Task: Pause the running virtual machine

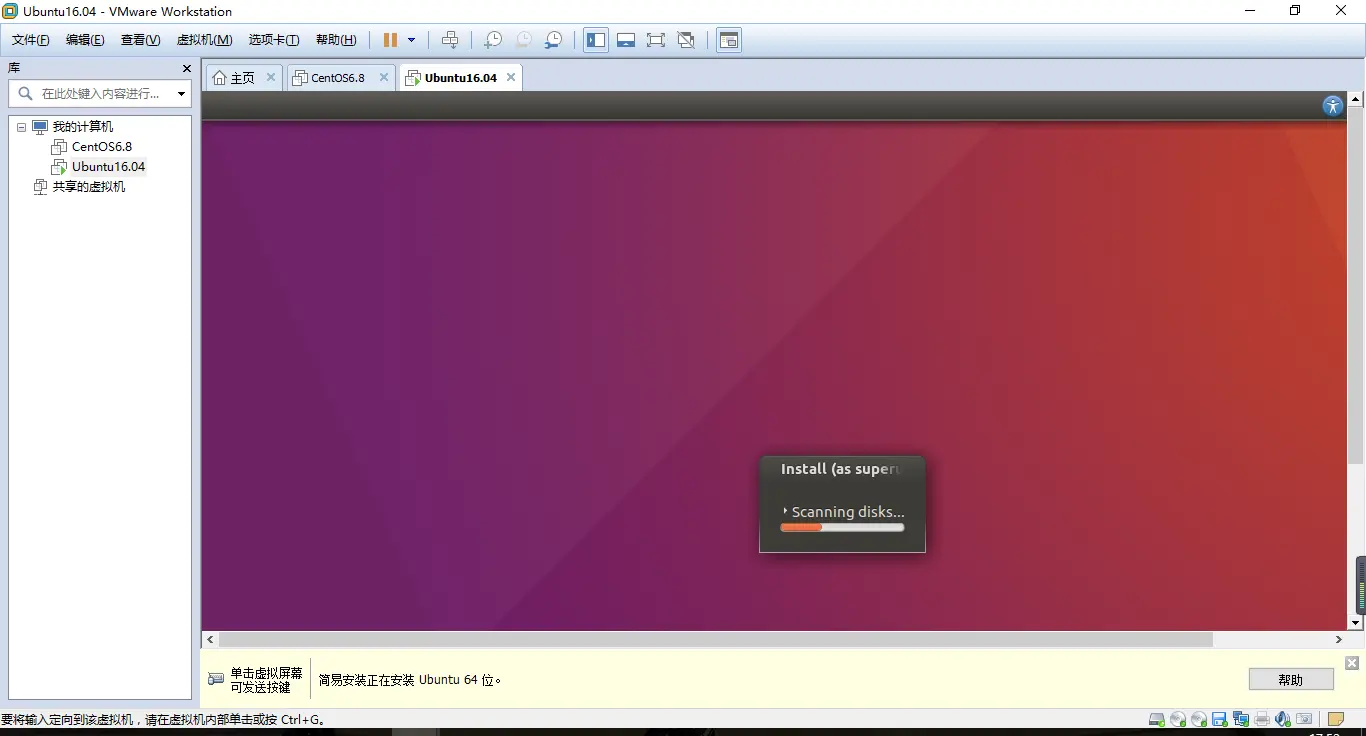Action: 390,40
